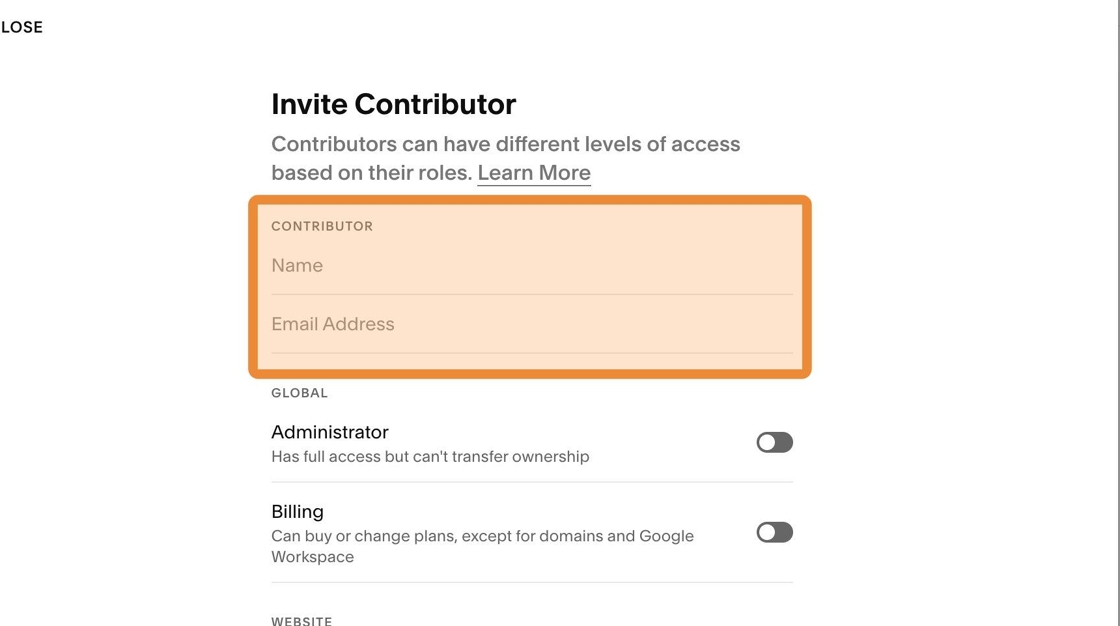
Task: Click into the Email Address field
Action: [x=531, y=324]
